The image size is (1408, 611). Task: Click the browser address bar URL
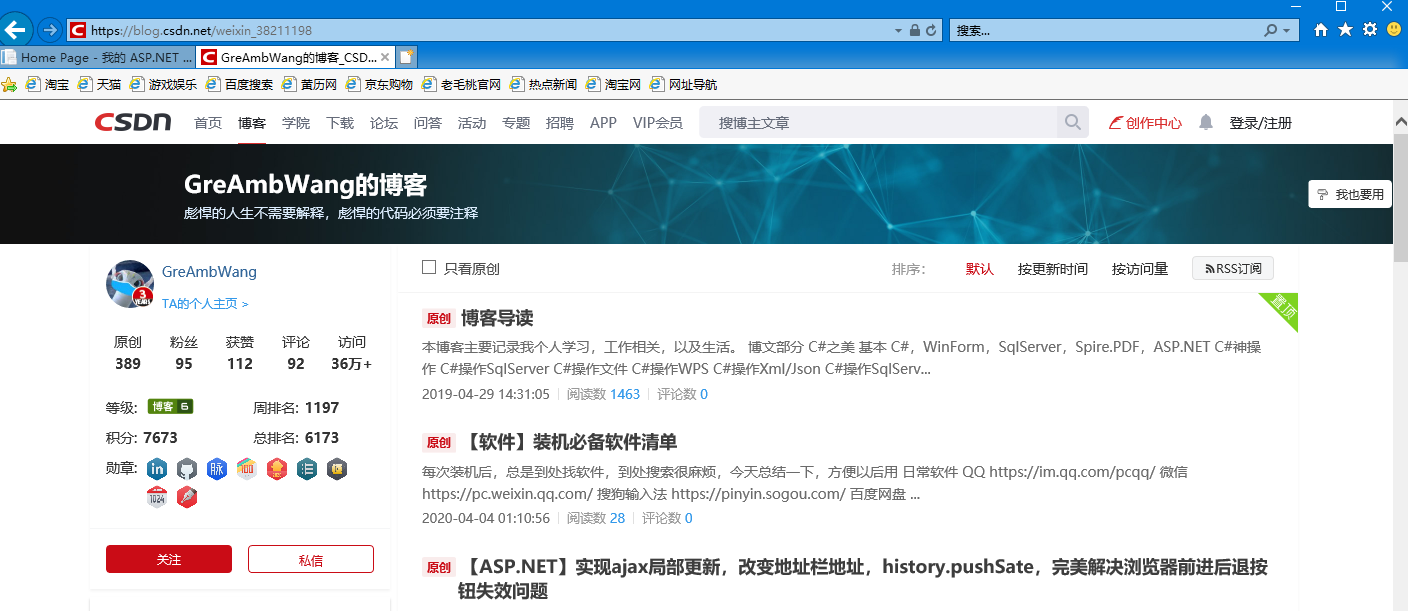[x=201, y=31]
